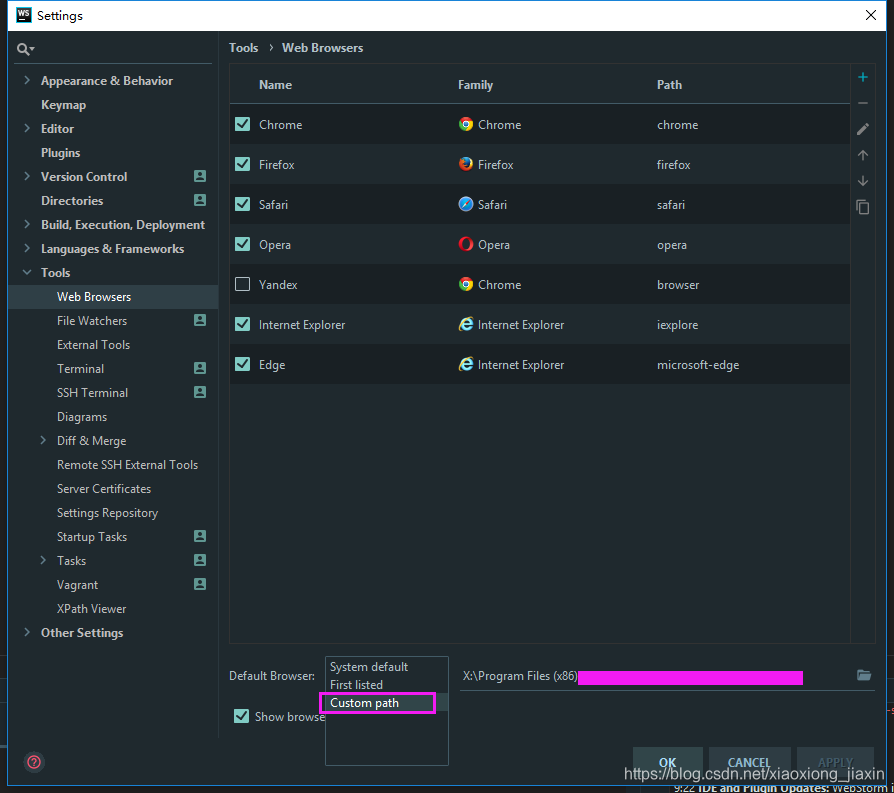Click the help question mark icon
This screenshot has height=793, width=894.
tap(34, 762)
